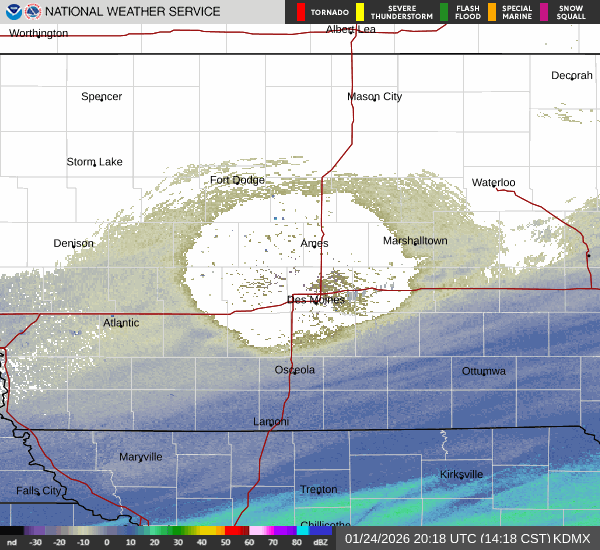Image resolution: width=600 pixels, height=550 pixels.
Task: Click the NOAA logo icon
Action: [11, 11]
